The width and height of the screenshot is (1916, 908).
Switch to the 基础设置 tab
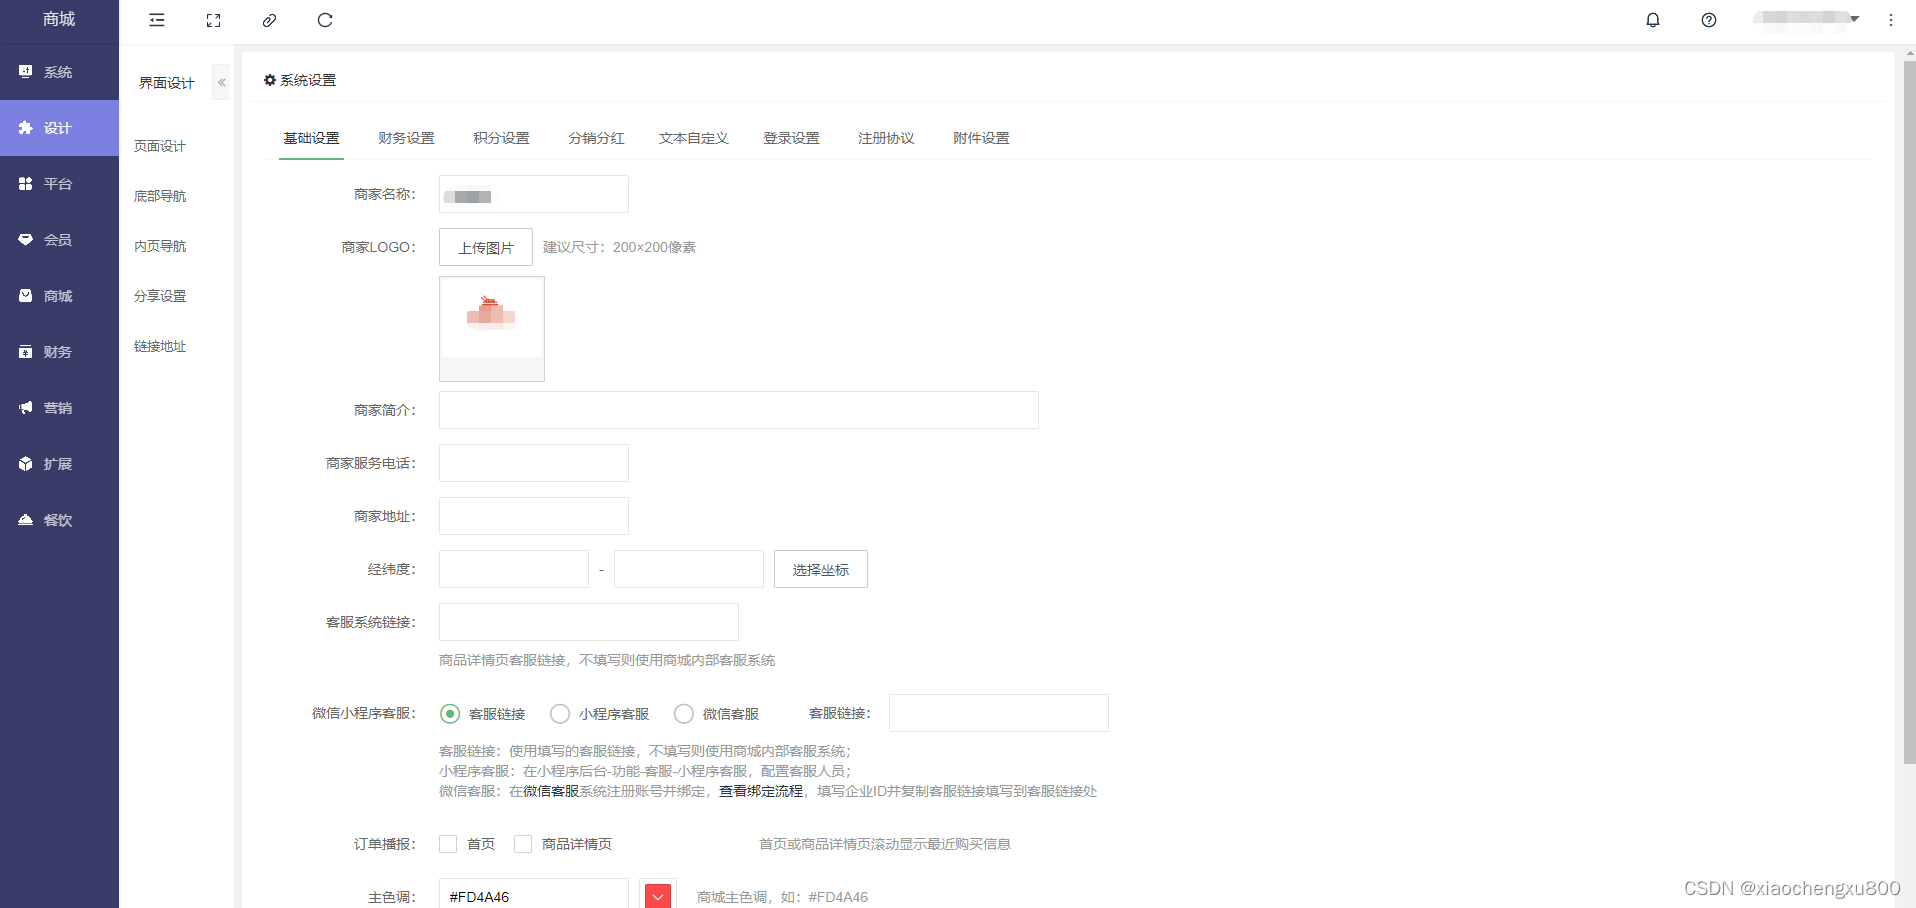coord(311,138)
